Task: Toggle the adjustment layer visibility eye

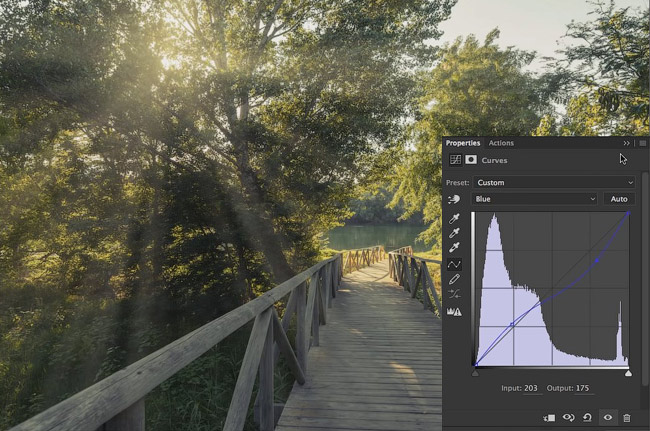Action: 608,418
